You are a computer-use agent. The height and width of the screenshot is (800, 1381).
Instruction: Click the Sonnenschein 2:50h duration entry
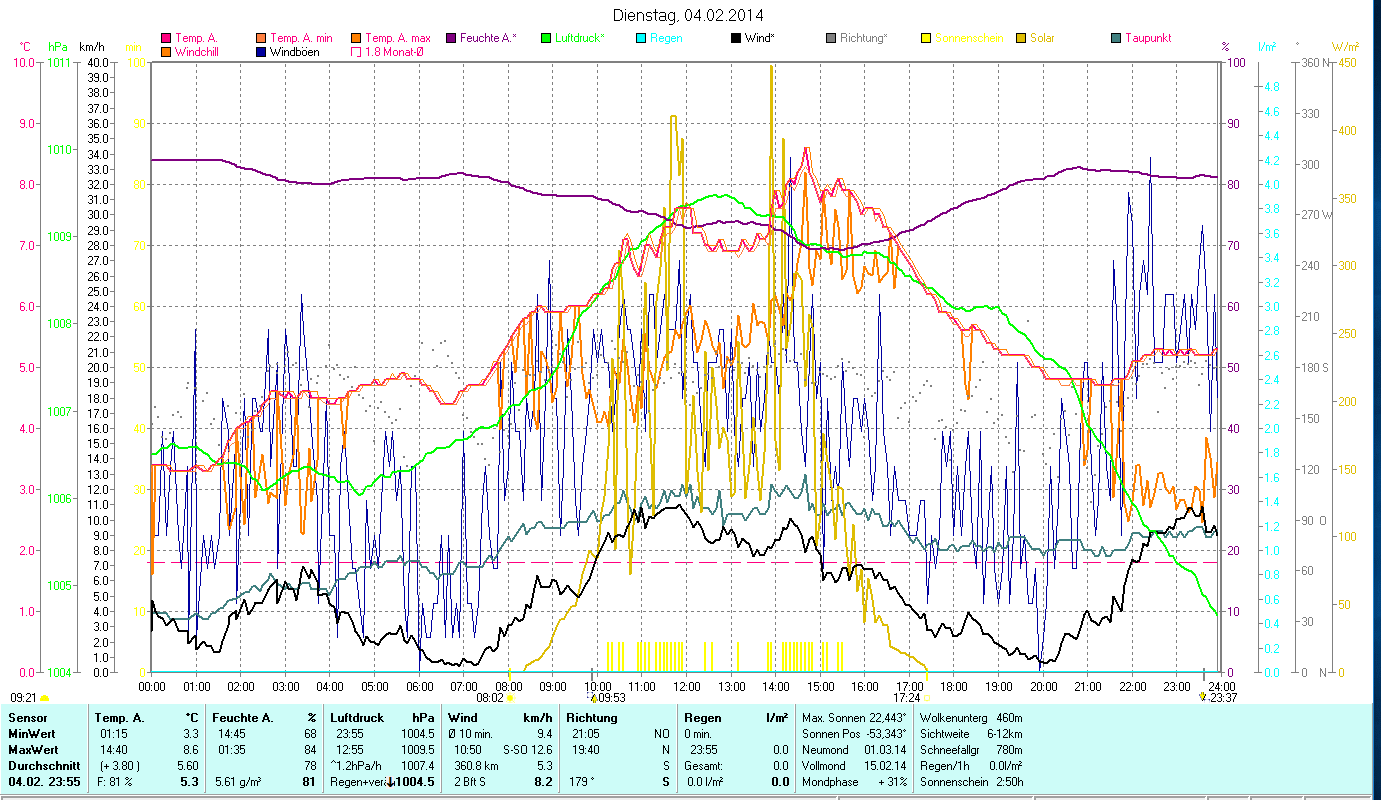click(973, 782)
